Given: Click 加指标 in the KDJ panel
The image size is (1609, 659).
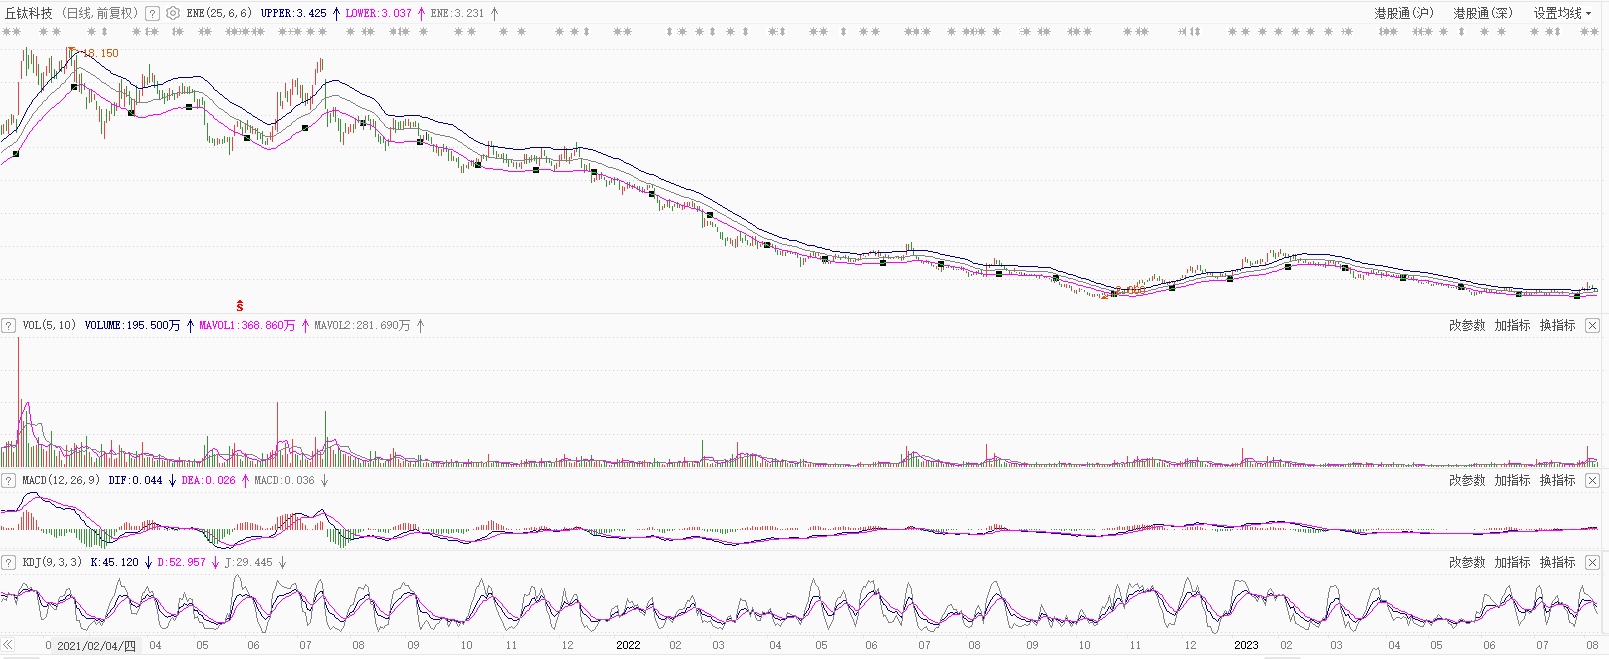Looking at the screenshot, I should (x=1512, y=563).
